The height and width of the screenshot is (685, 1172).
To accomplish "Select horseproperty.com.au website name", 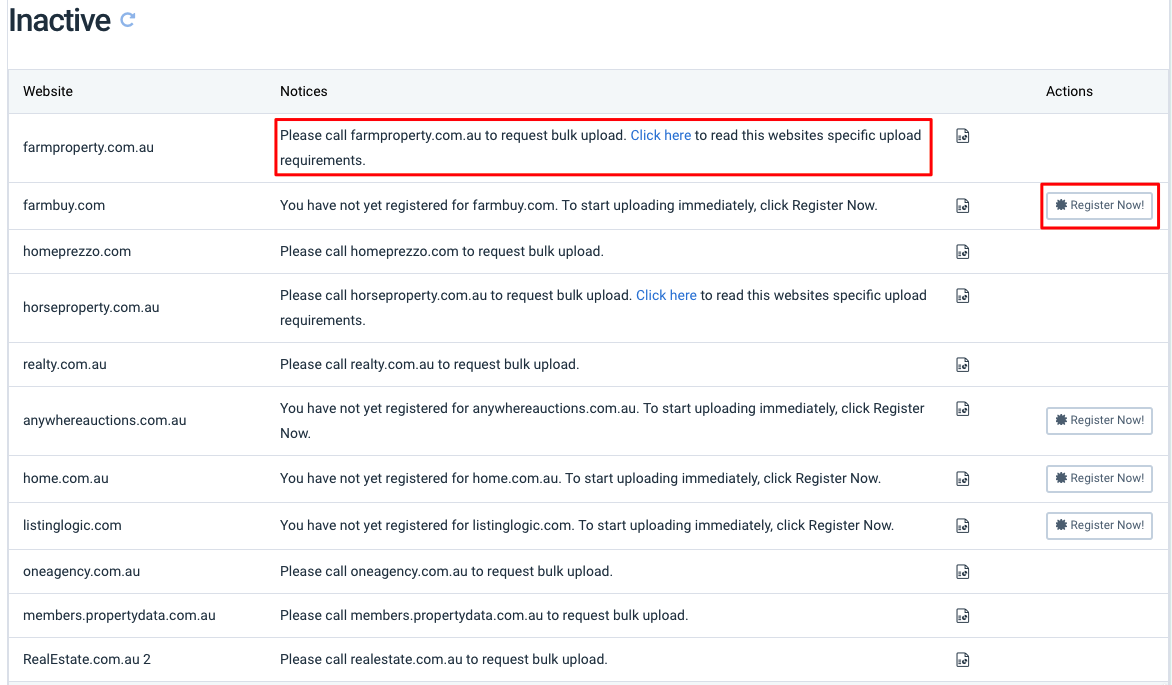I will pyautogui.click(x=91, y=307).
